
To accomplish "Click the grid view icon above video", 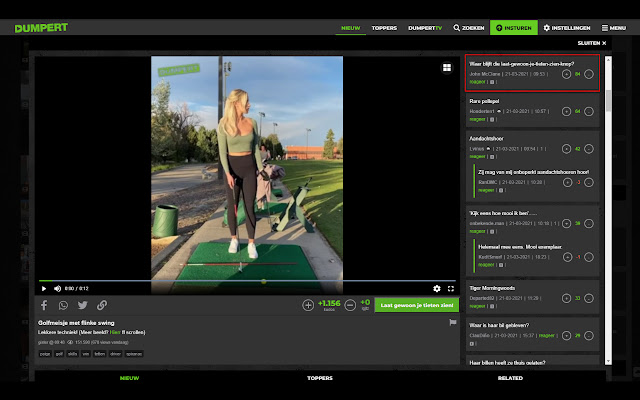I will coord(447,68).
